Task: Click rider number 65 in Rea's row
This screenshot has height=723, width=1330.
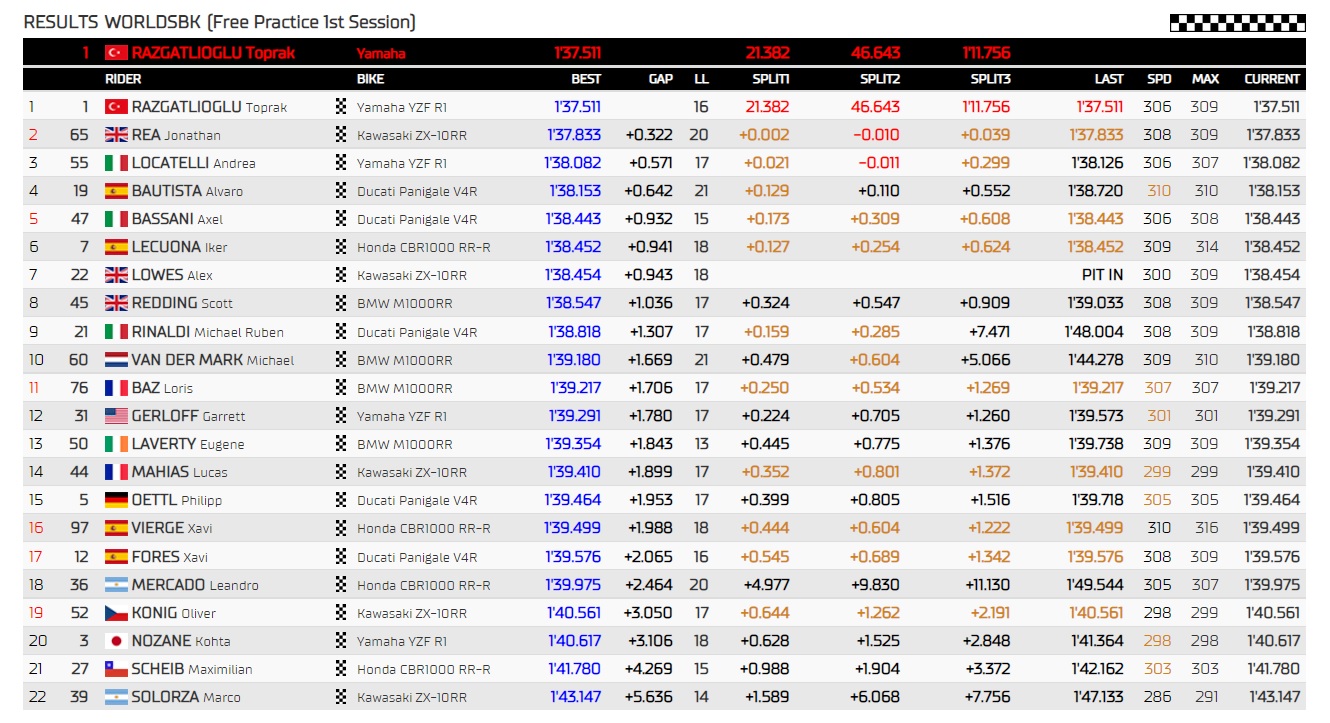Action: point(79,134)
